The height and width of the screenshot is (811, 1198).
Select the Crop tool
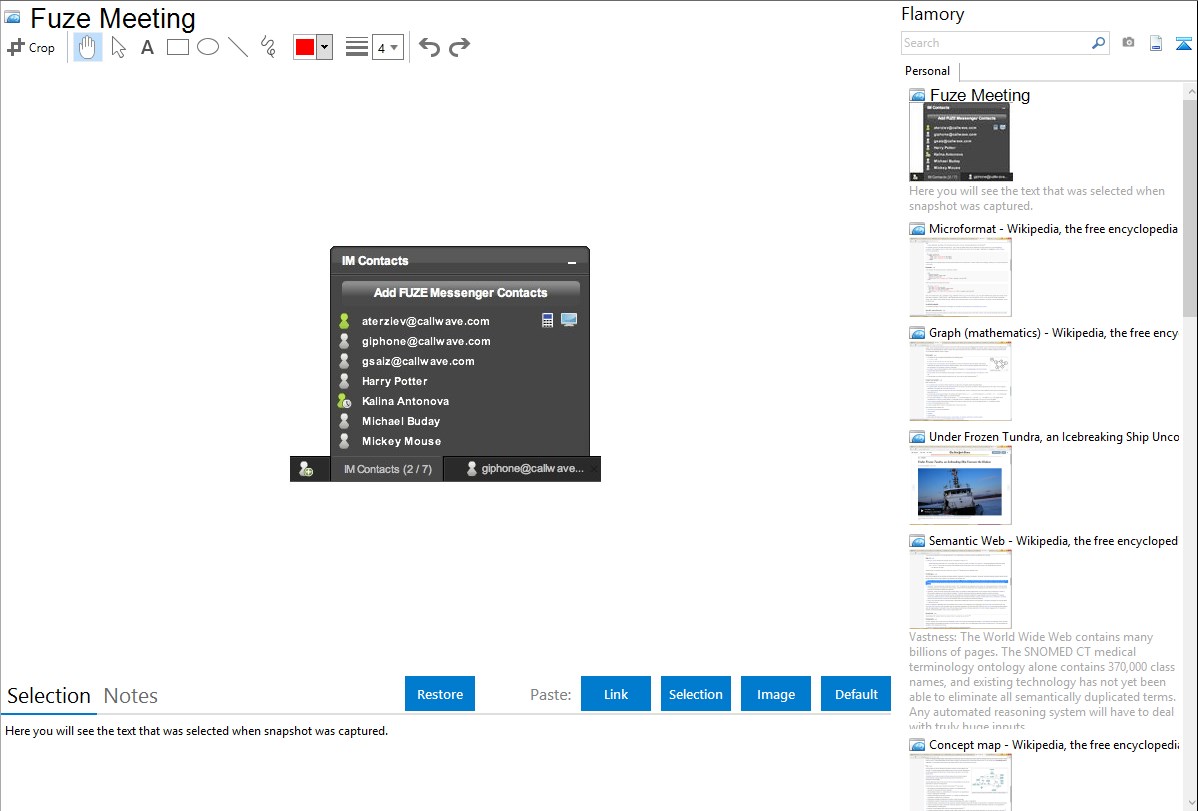(x=31, y=47)
